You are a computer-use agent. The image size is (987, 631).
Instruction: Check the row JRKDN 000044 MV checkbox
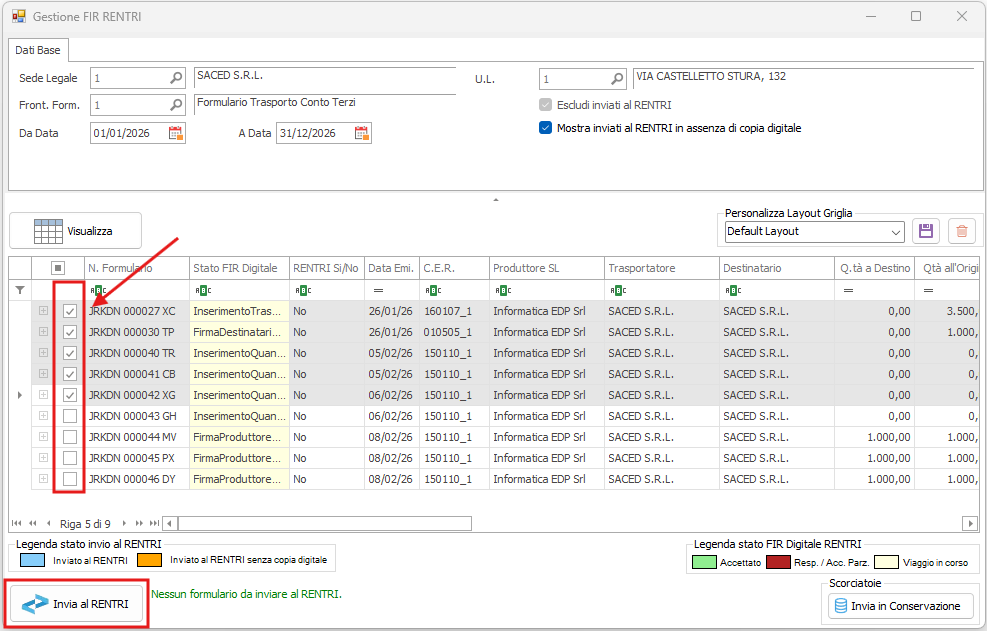pyautogui.click(x=70, y=437)
